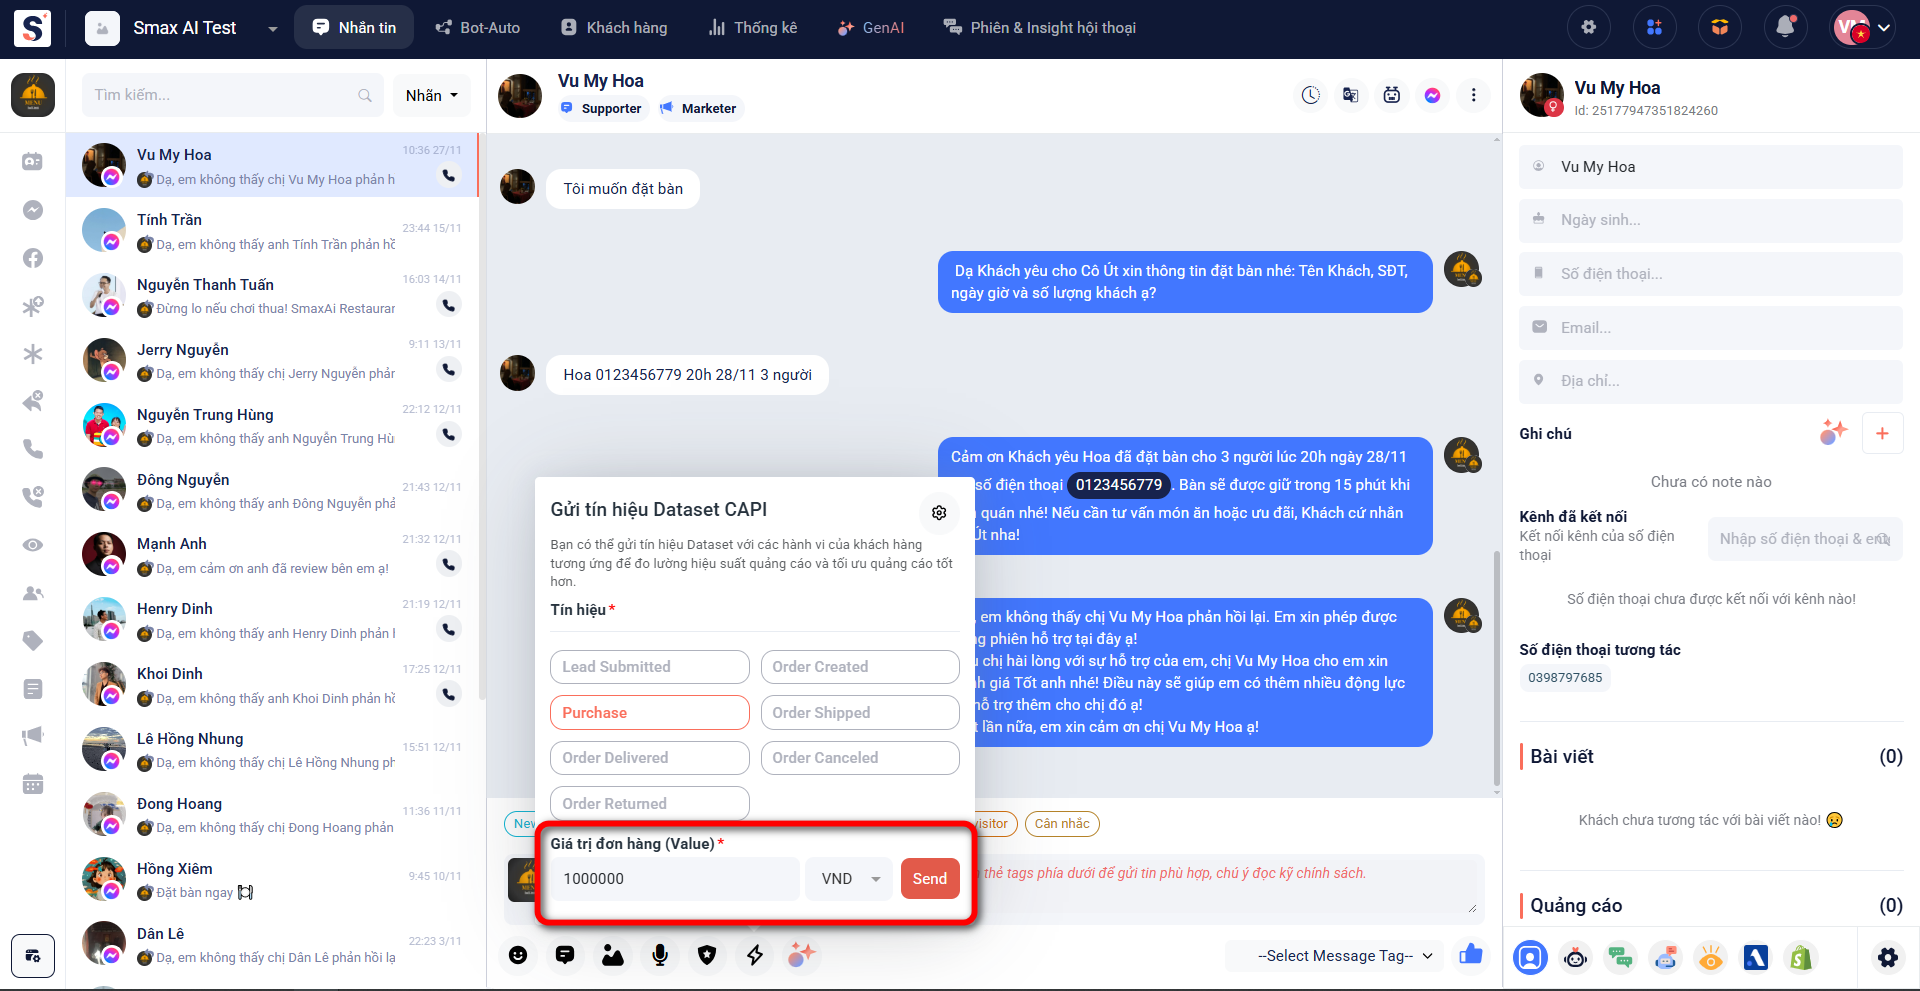The width and height of the screenshot is (1920, 991).
Task: Open the VND currency dropdown
Action: click(849, 879)
